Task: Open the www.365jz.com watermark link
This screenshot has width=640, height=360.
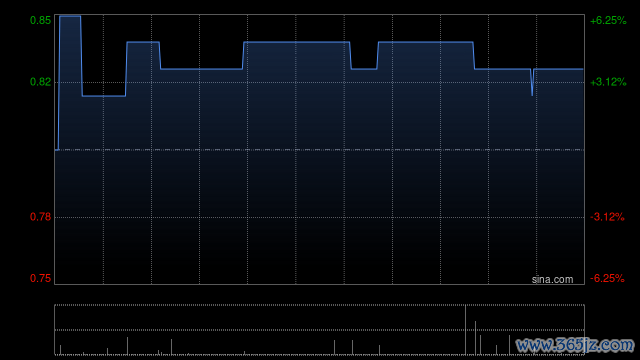Action: 575,345
